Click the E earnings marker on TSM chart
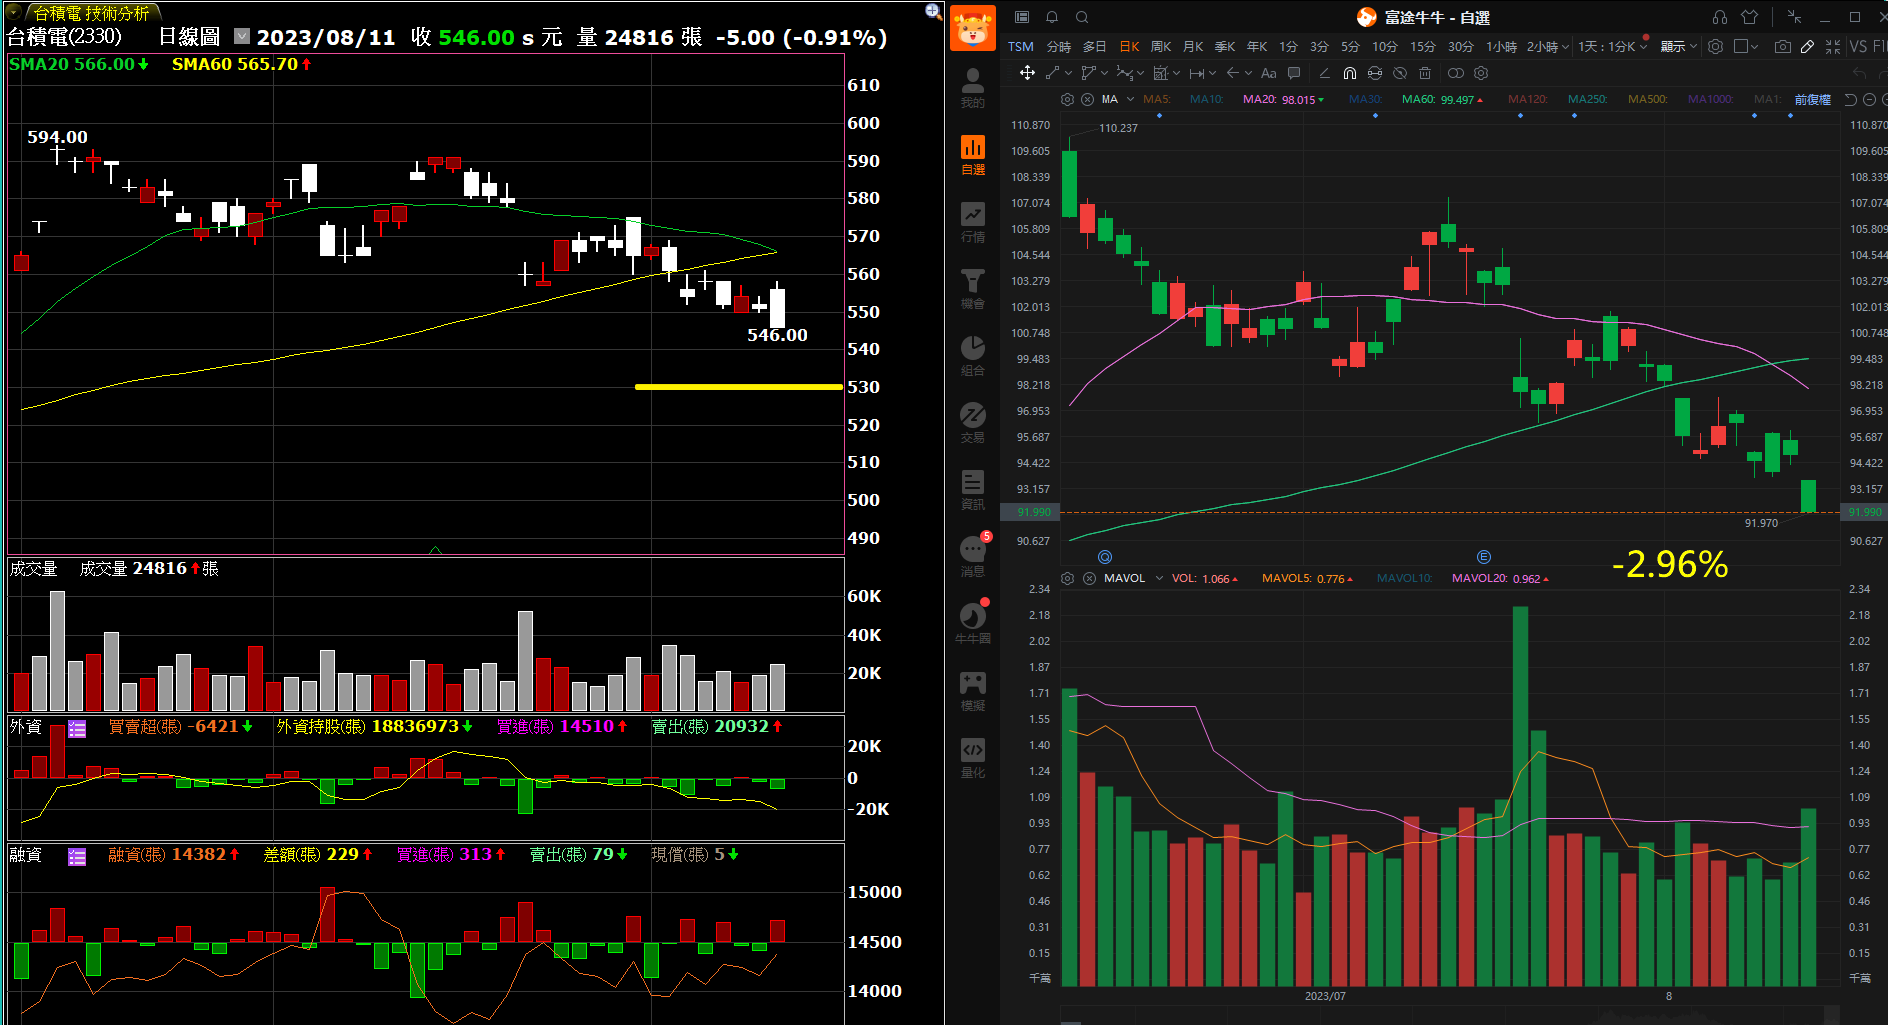 coord(1484,556)
